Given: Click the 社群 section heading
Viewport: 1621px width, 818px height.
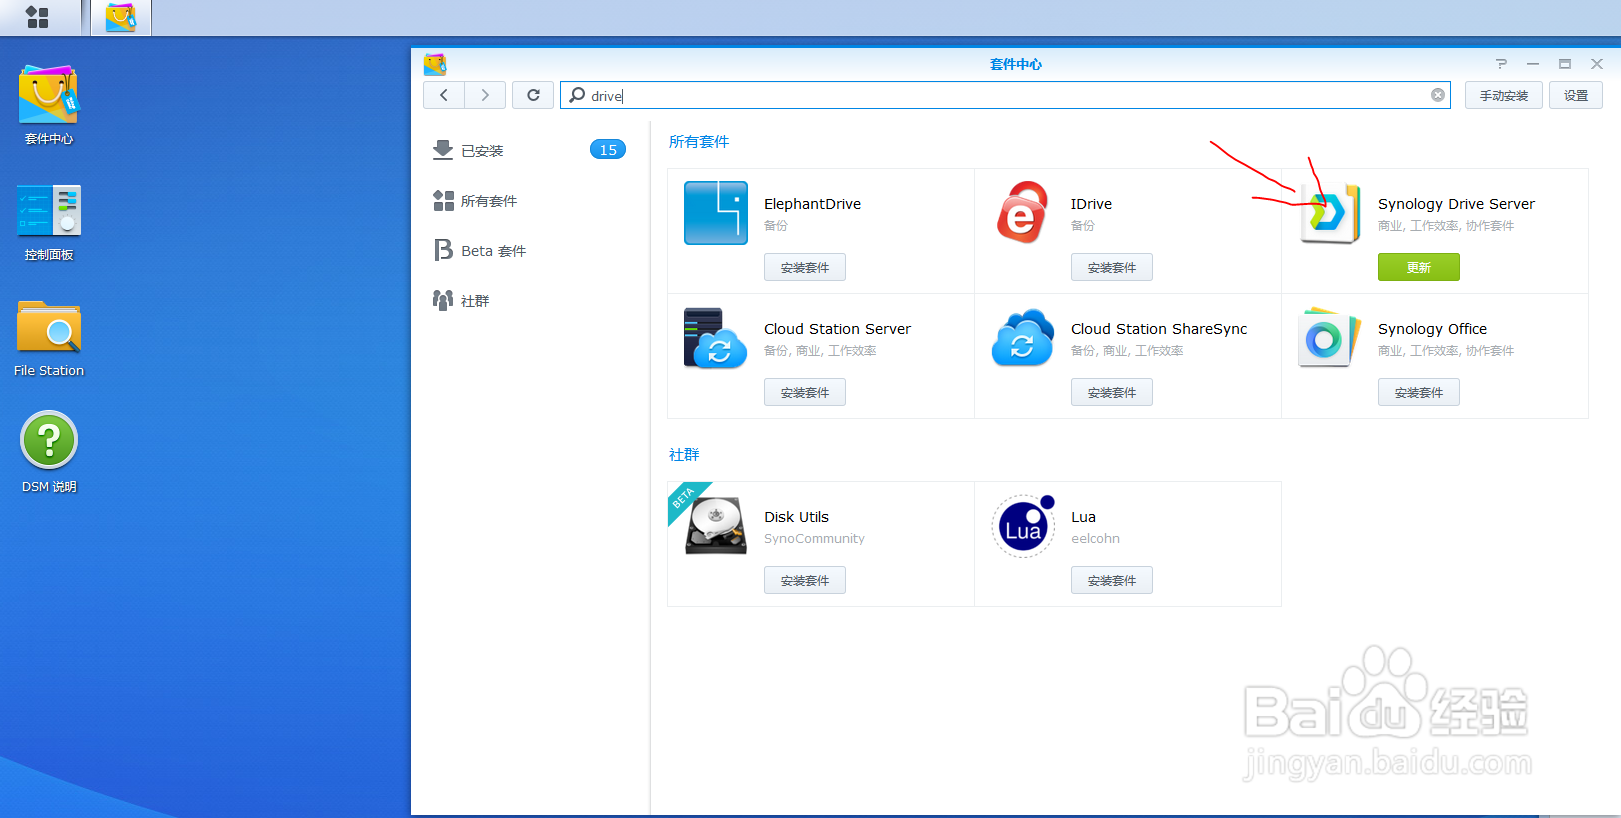Looking at the screenshot, I should [x=684, y=455].
